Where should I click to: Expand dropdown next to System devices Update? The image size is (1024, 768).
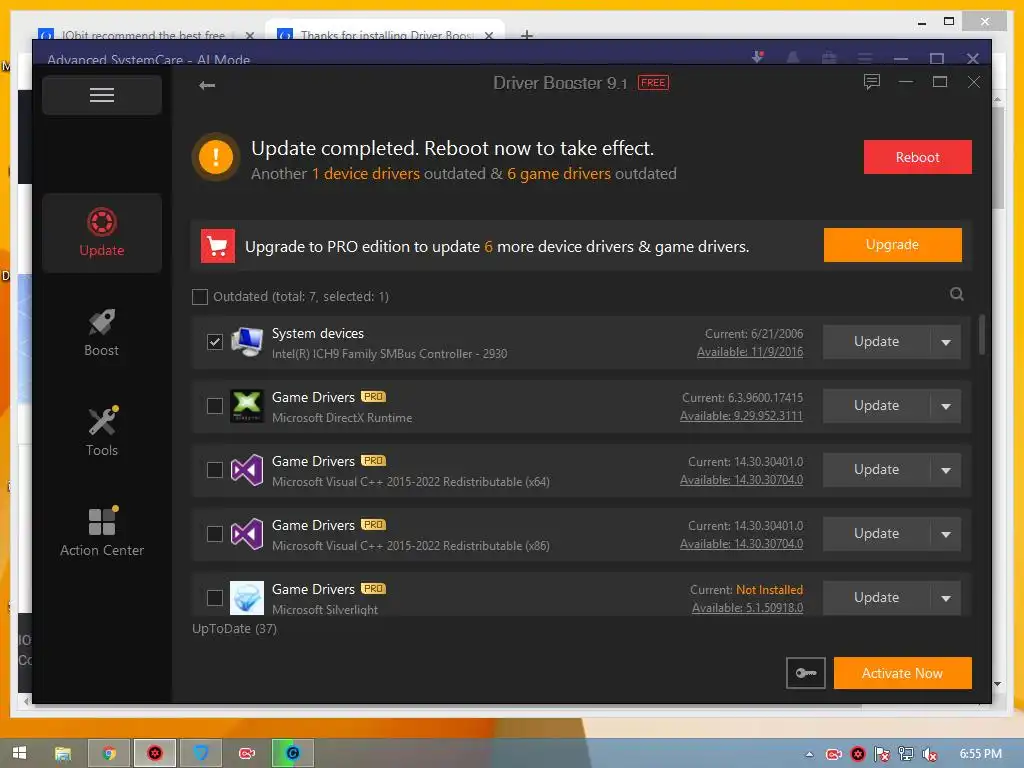(946, 342)
